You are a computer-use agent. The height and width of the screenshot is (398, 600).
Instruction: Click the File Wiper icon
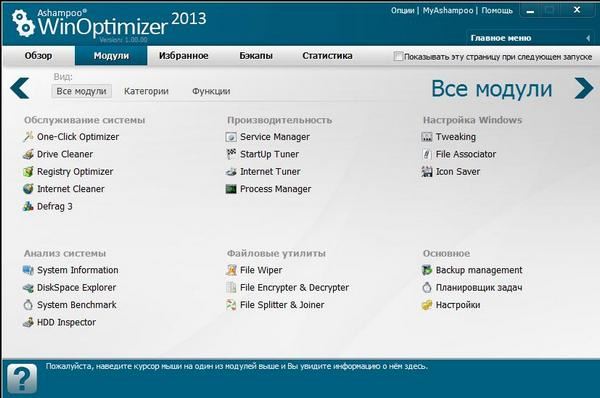pyautogui.click(x=231, y=270)
